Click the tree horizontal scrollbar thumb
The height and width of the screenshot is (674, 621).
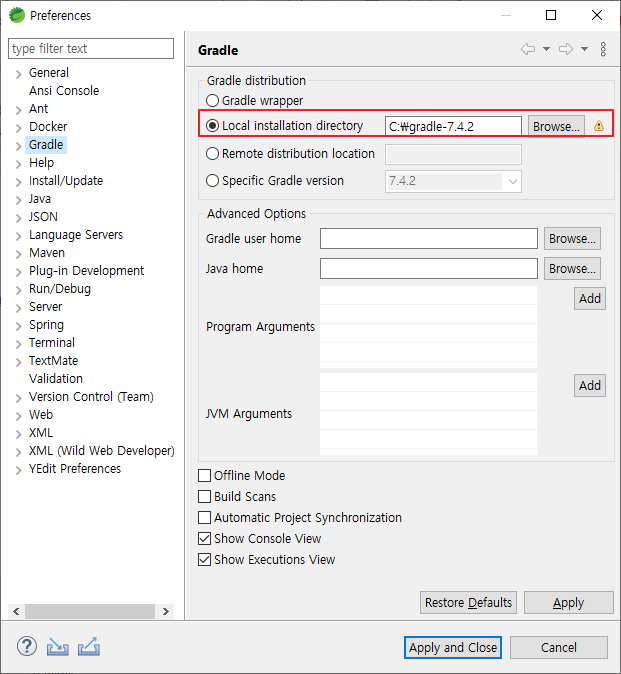(90, 611)
